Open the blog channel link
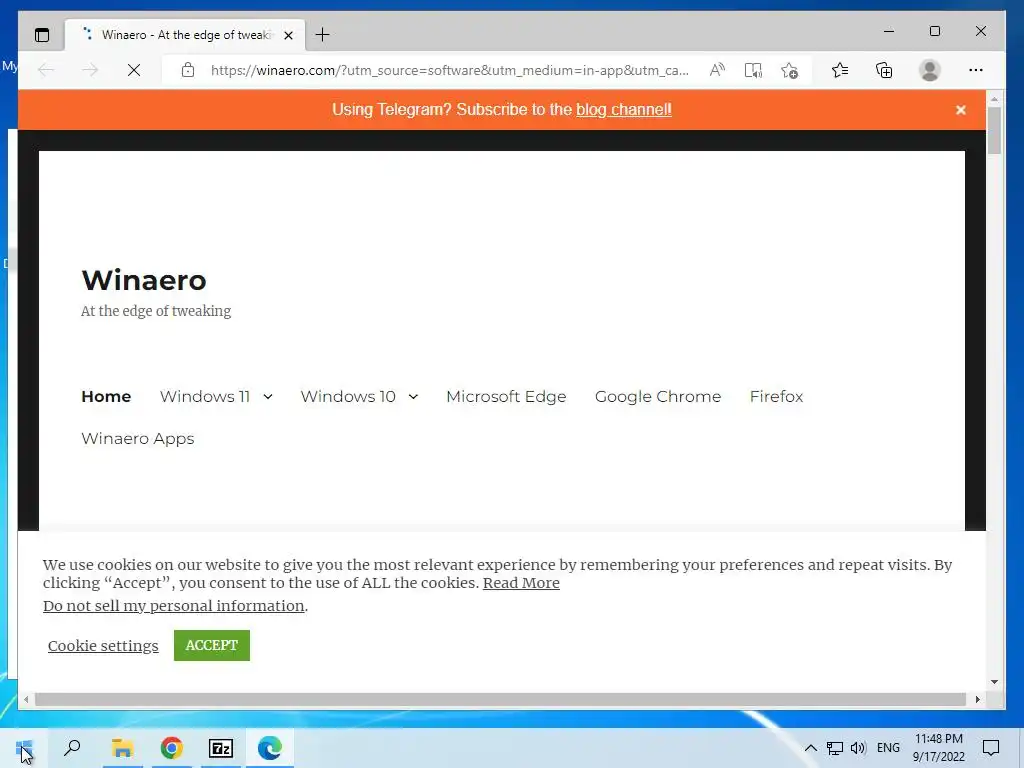This screenshot has width=1024, height=768. (x=624, y=110)
